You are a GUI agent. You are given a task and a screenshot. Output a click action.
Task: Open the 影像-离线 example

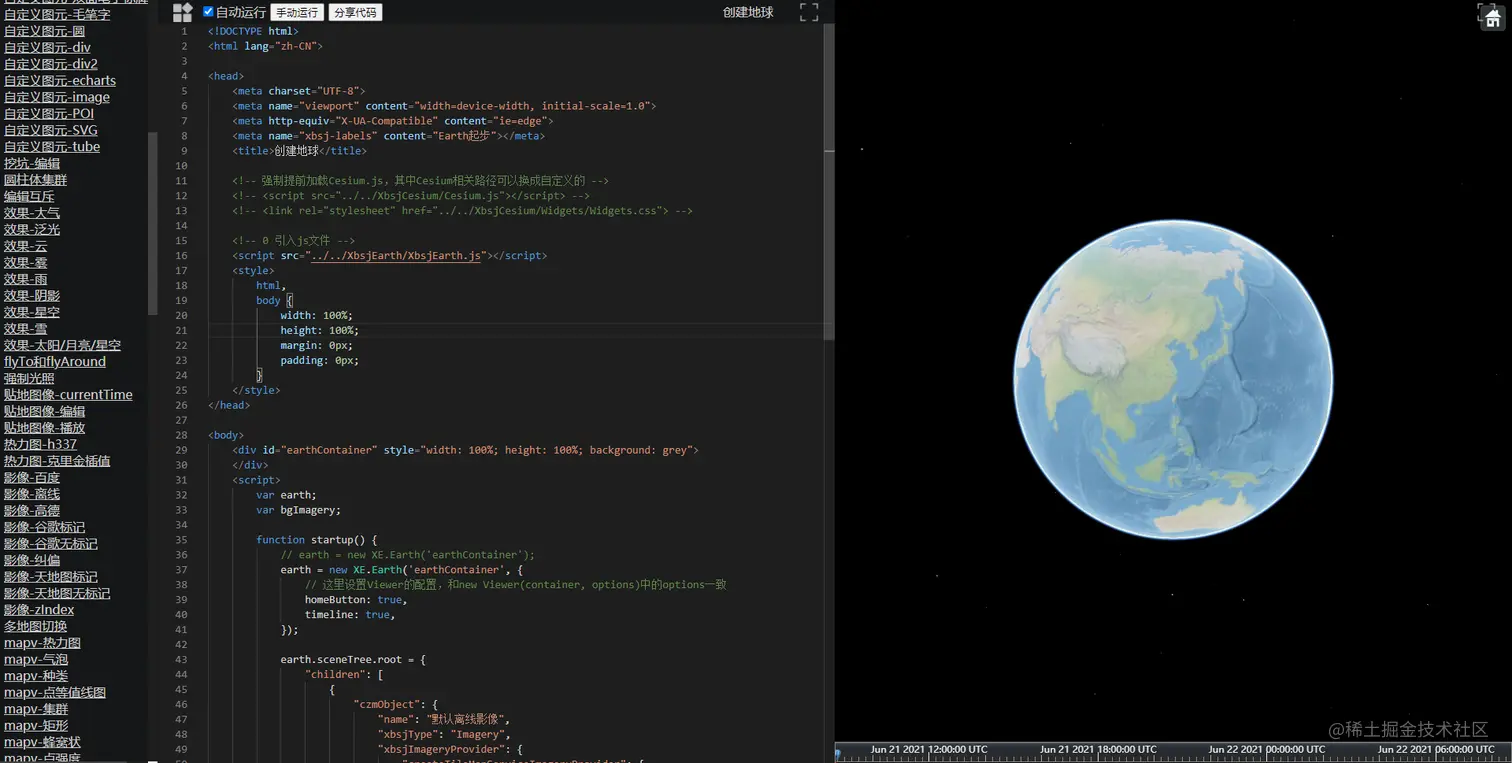pyautogui.click(x=32, y=494)
